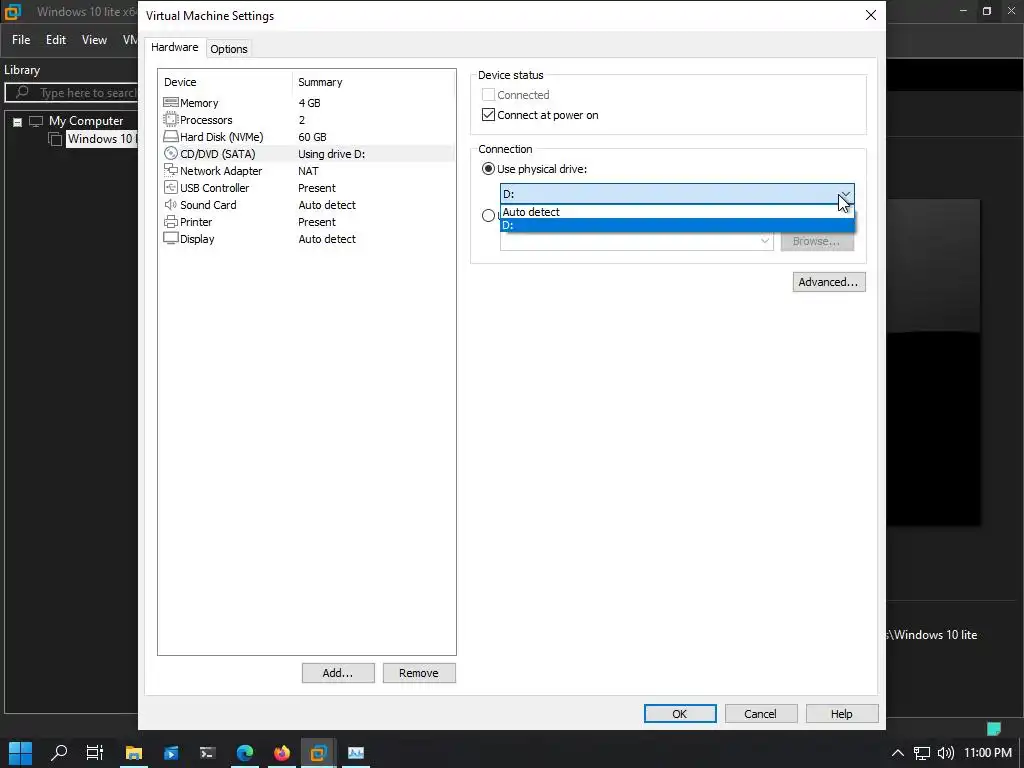Click Auto detect summary for Sound Card
The width and height of the screenshot is (1024, 768).
coord(327,204)
